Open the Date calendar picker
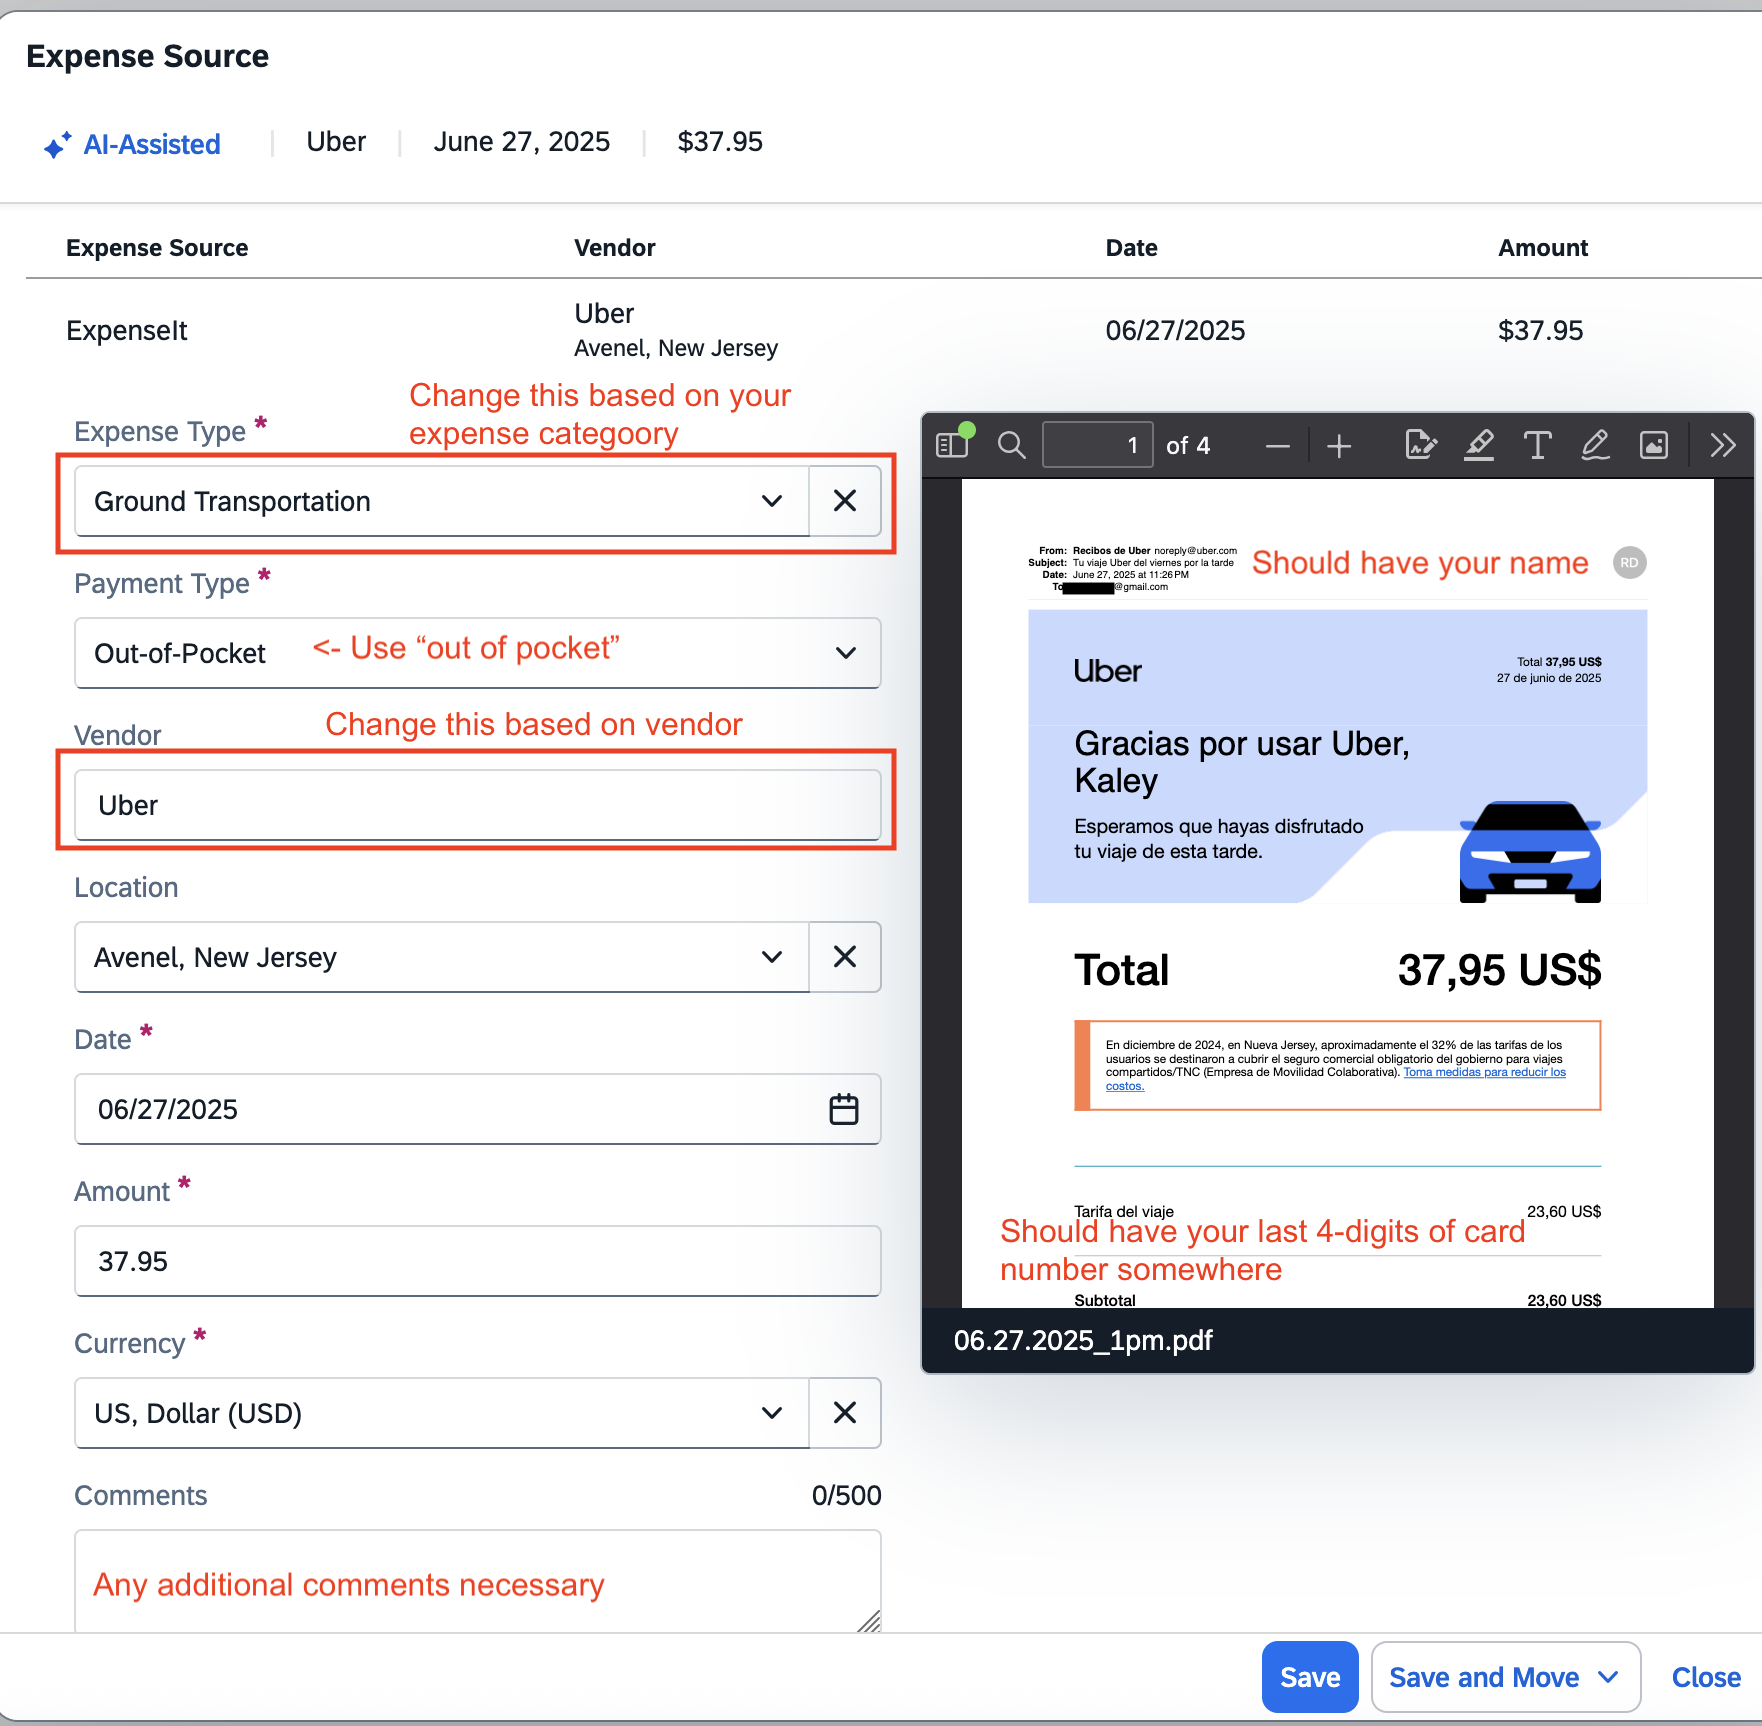 point(844,1109)
